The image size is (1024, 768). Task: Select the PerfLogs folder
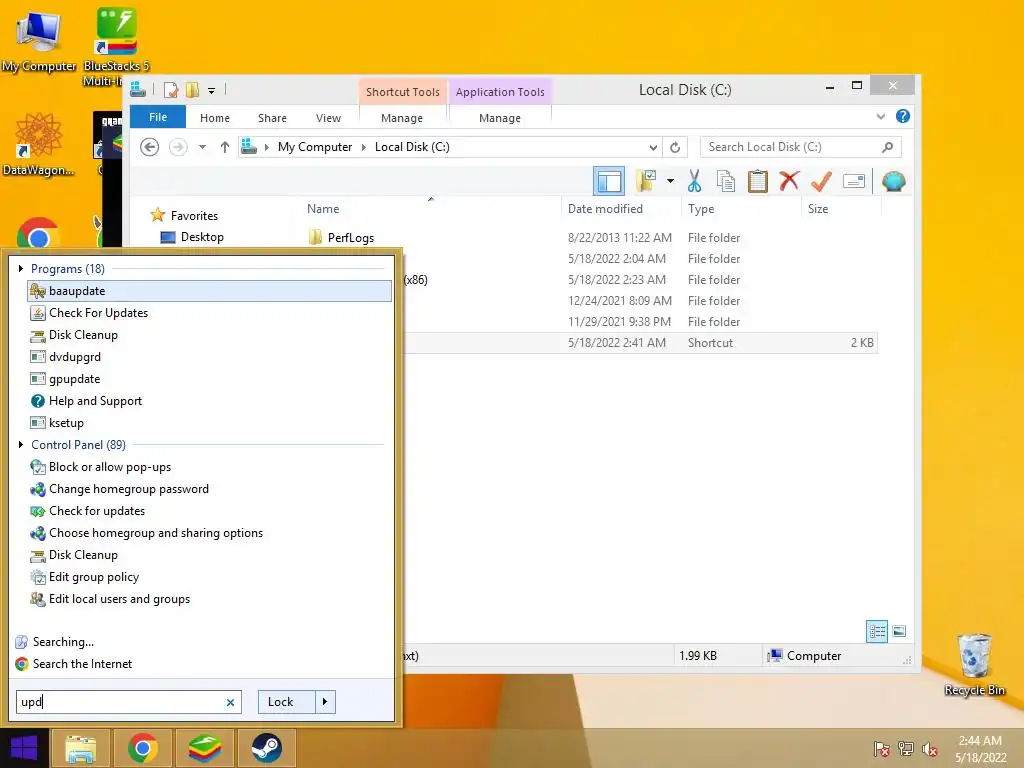[351, 238]
